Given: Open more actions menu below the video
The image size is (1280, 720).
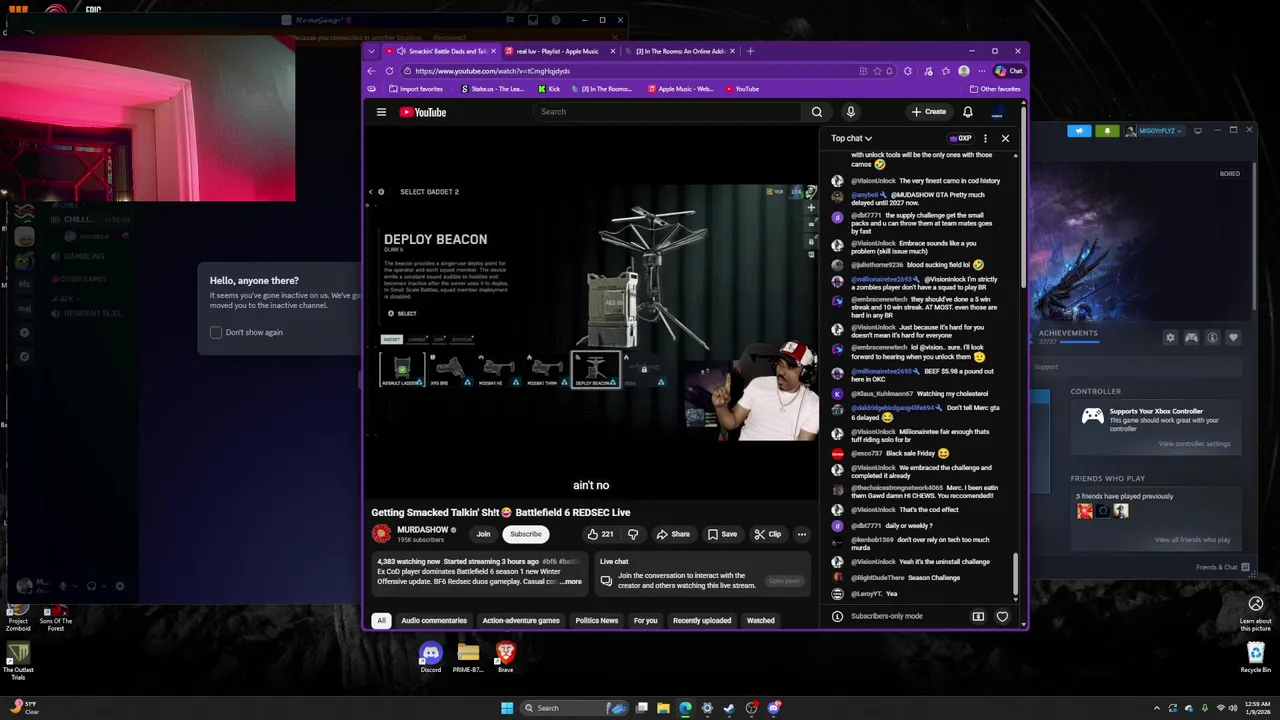Looking at the screenshot, I should (801, 534).
